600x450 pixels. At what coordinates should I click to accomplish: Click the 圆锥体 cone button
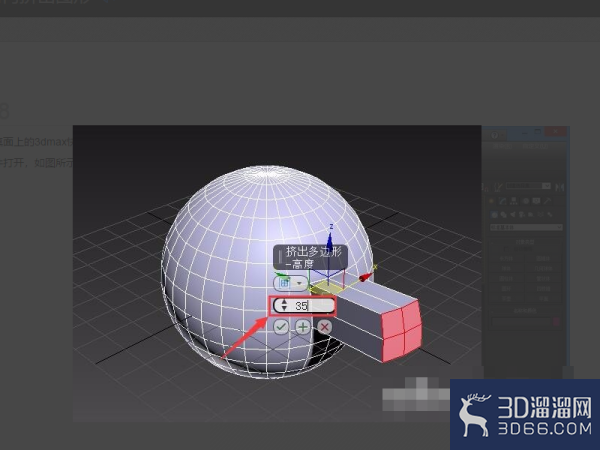point(543,259)
